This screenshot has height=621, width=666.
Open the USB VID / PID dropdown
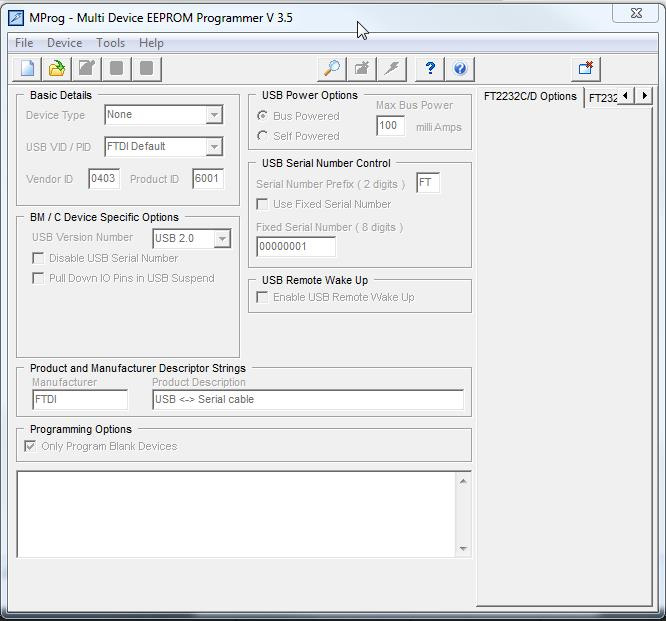213,147
